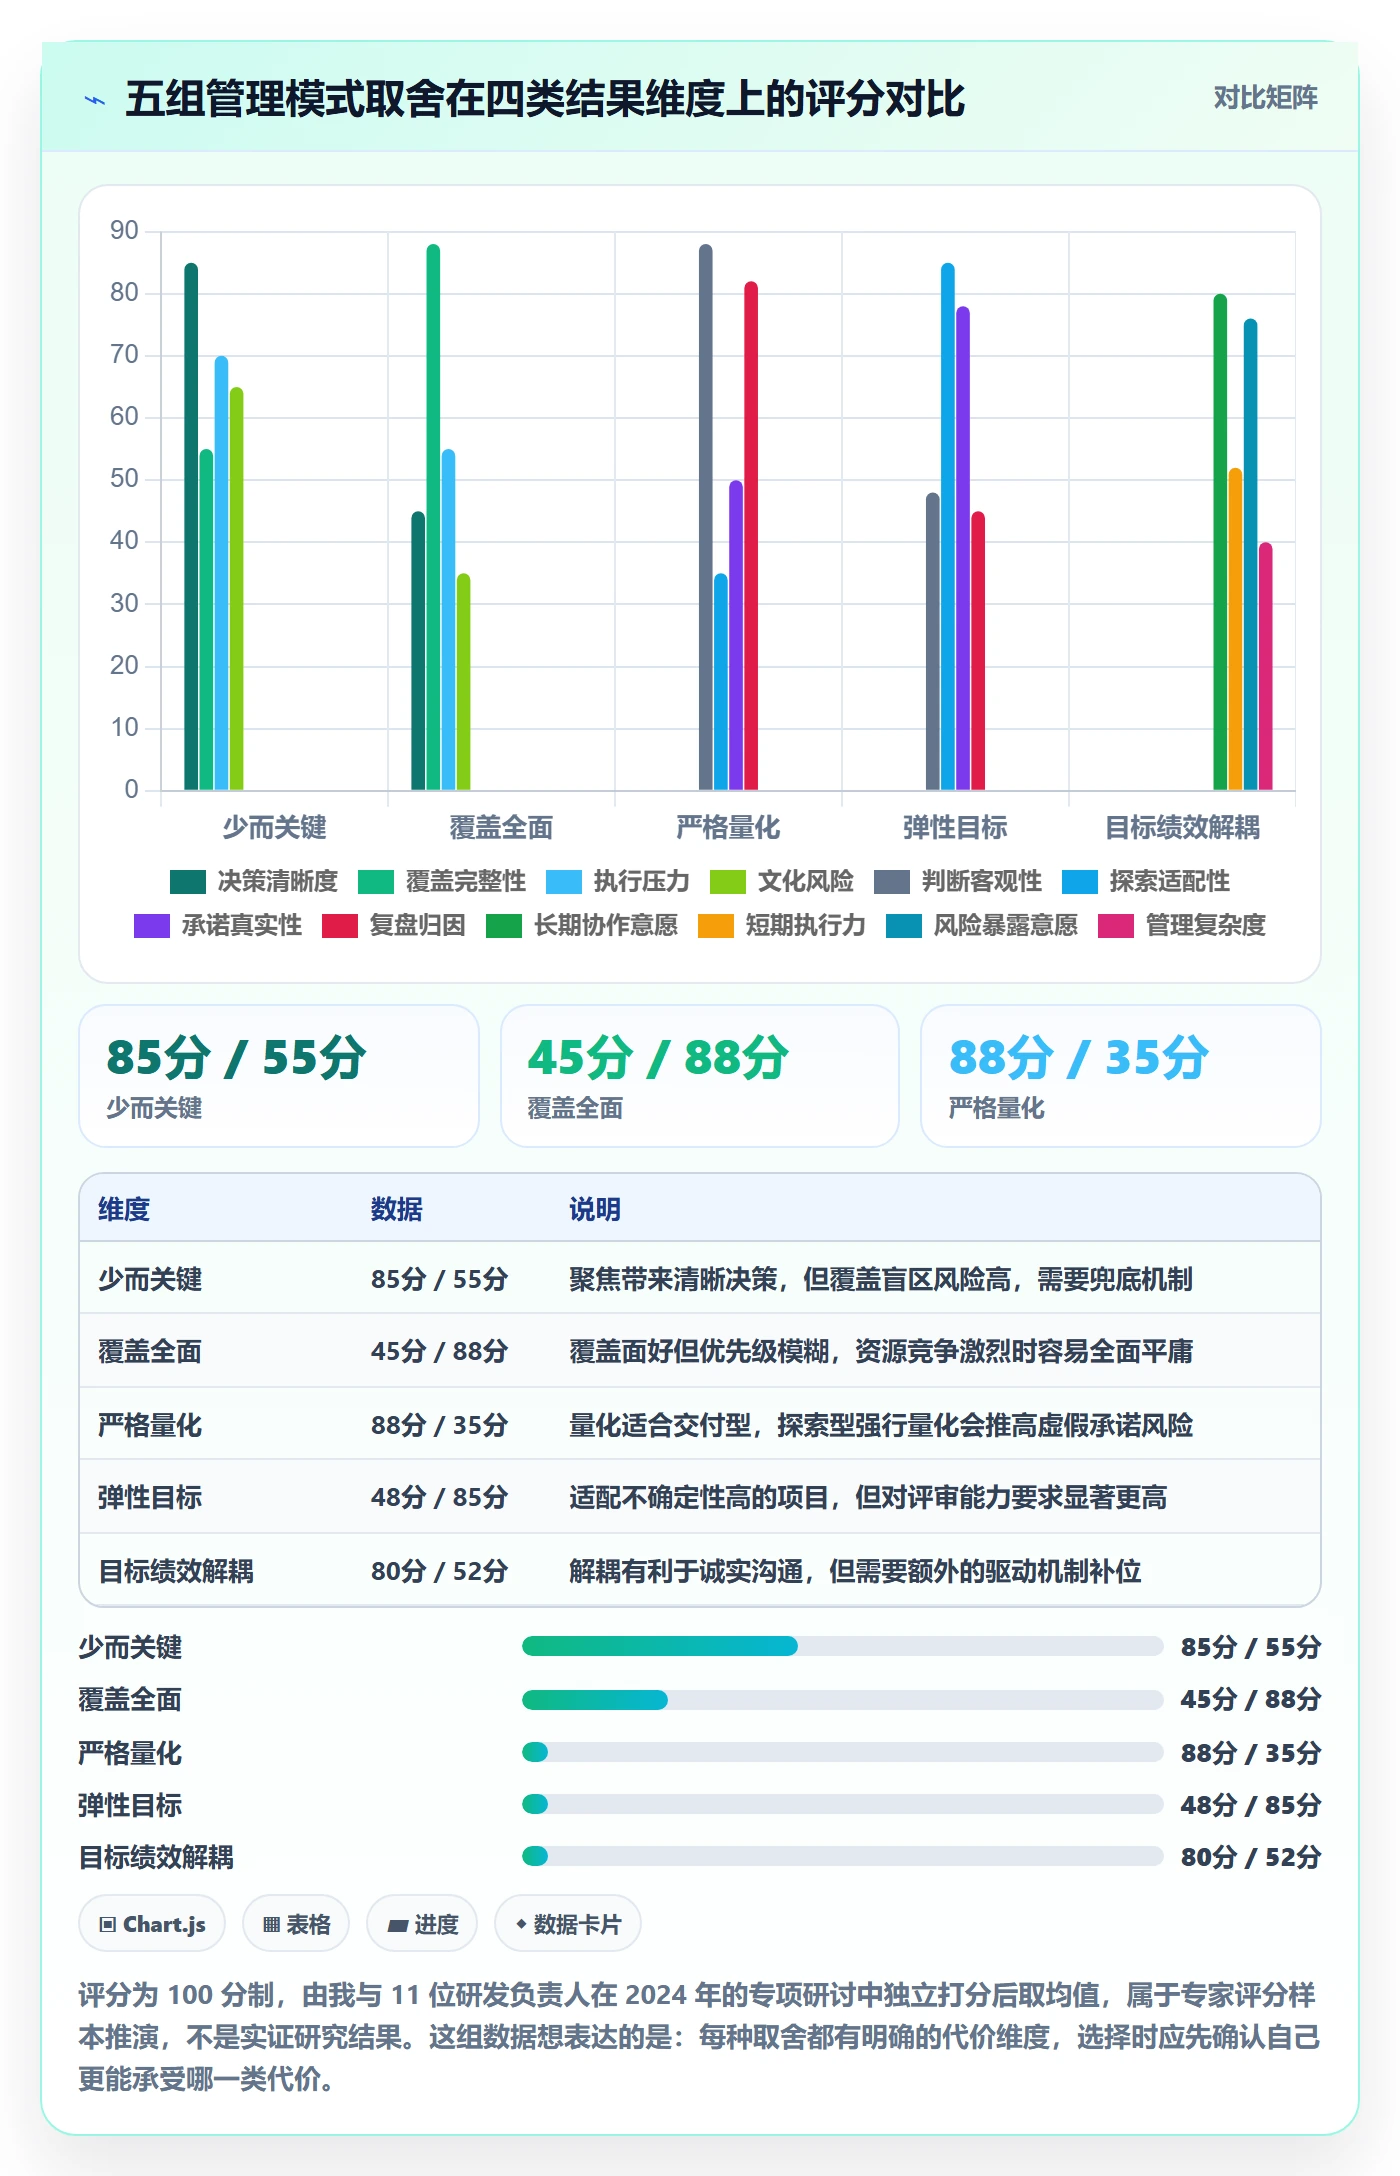The image size is (1400, 2176).
Task: Toggle the 执行压力 legend item
Action: 618,882
